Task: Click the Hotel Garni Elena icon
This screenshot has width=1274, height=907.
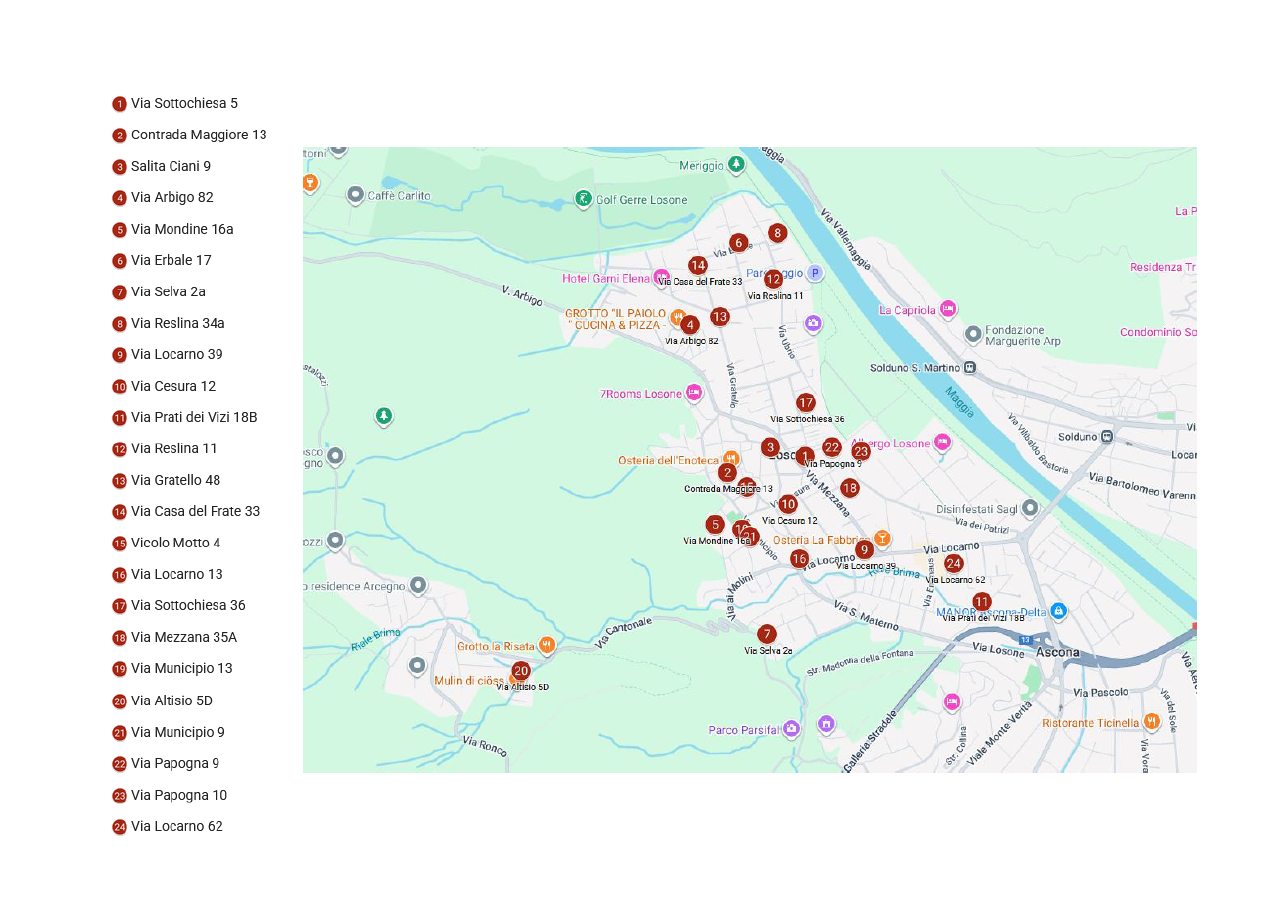Action: [661, 277]
